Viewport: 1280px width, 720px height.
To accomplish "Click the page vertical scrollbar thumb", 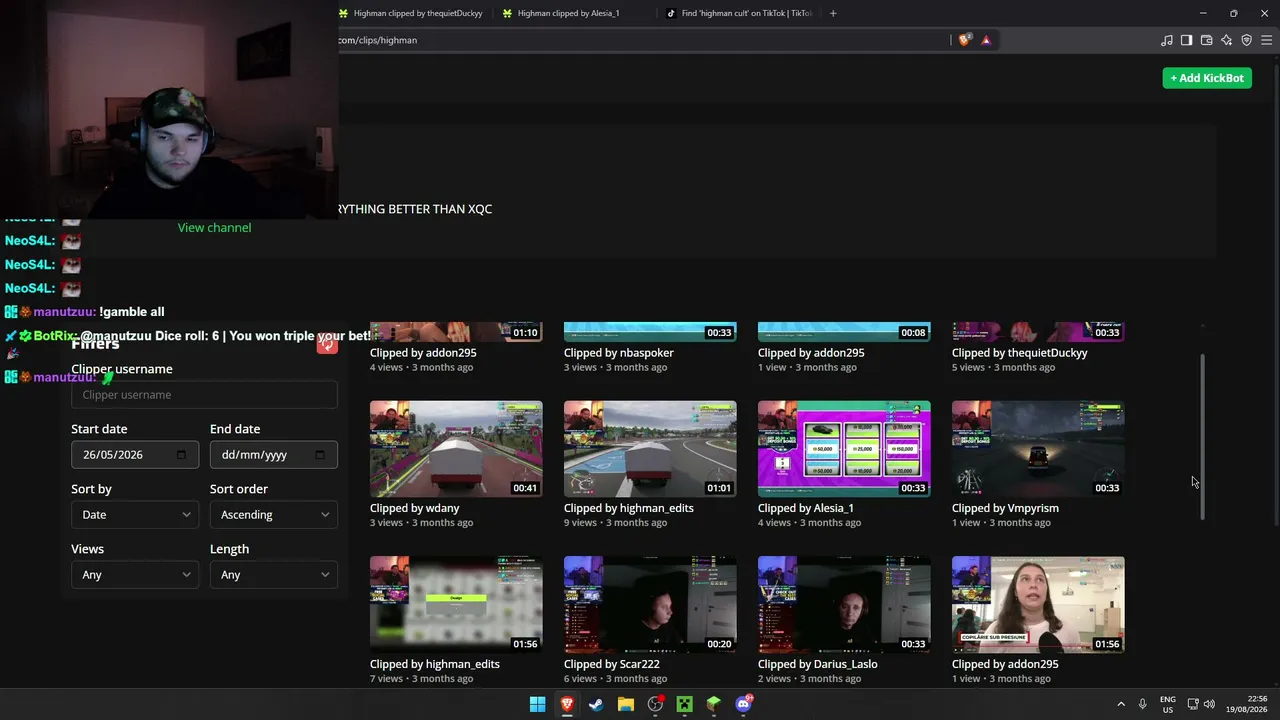I will pos(1203,436).
